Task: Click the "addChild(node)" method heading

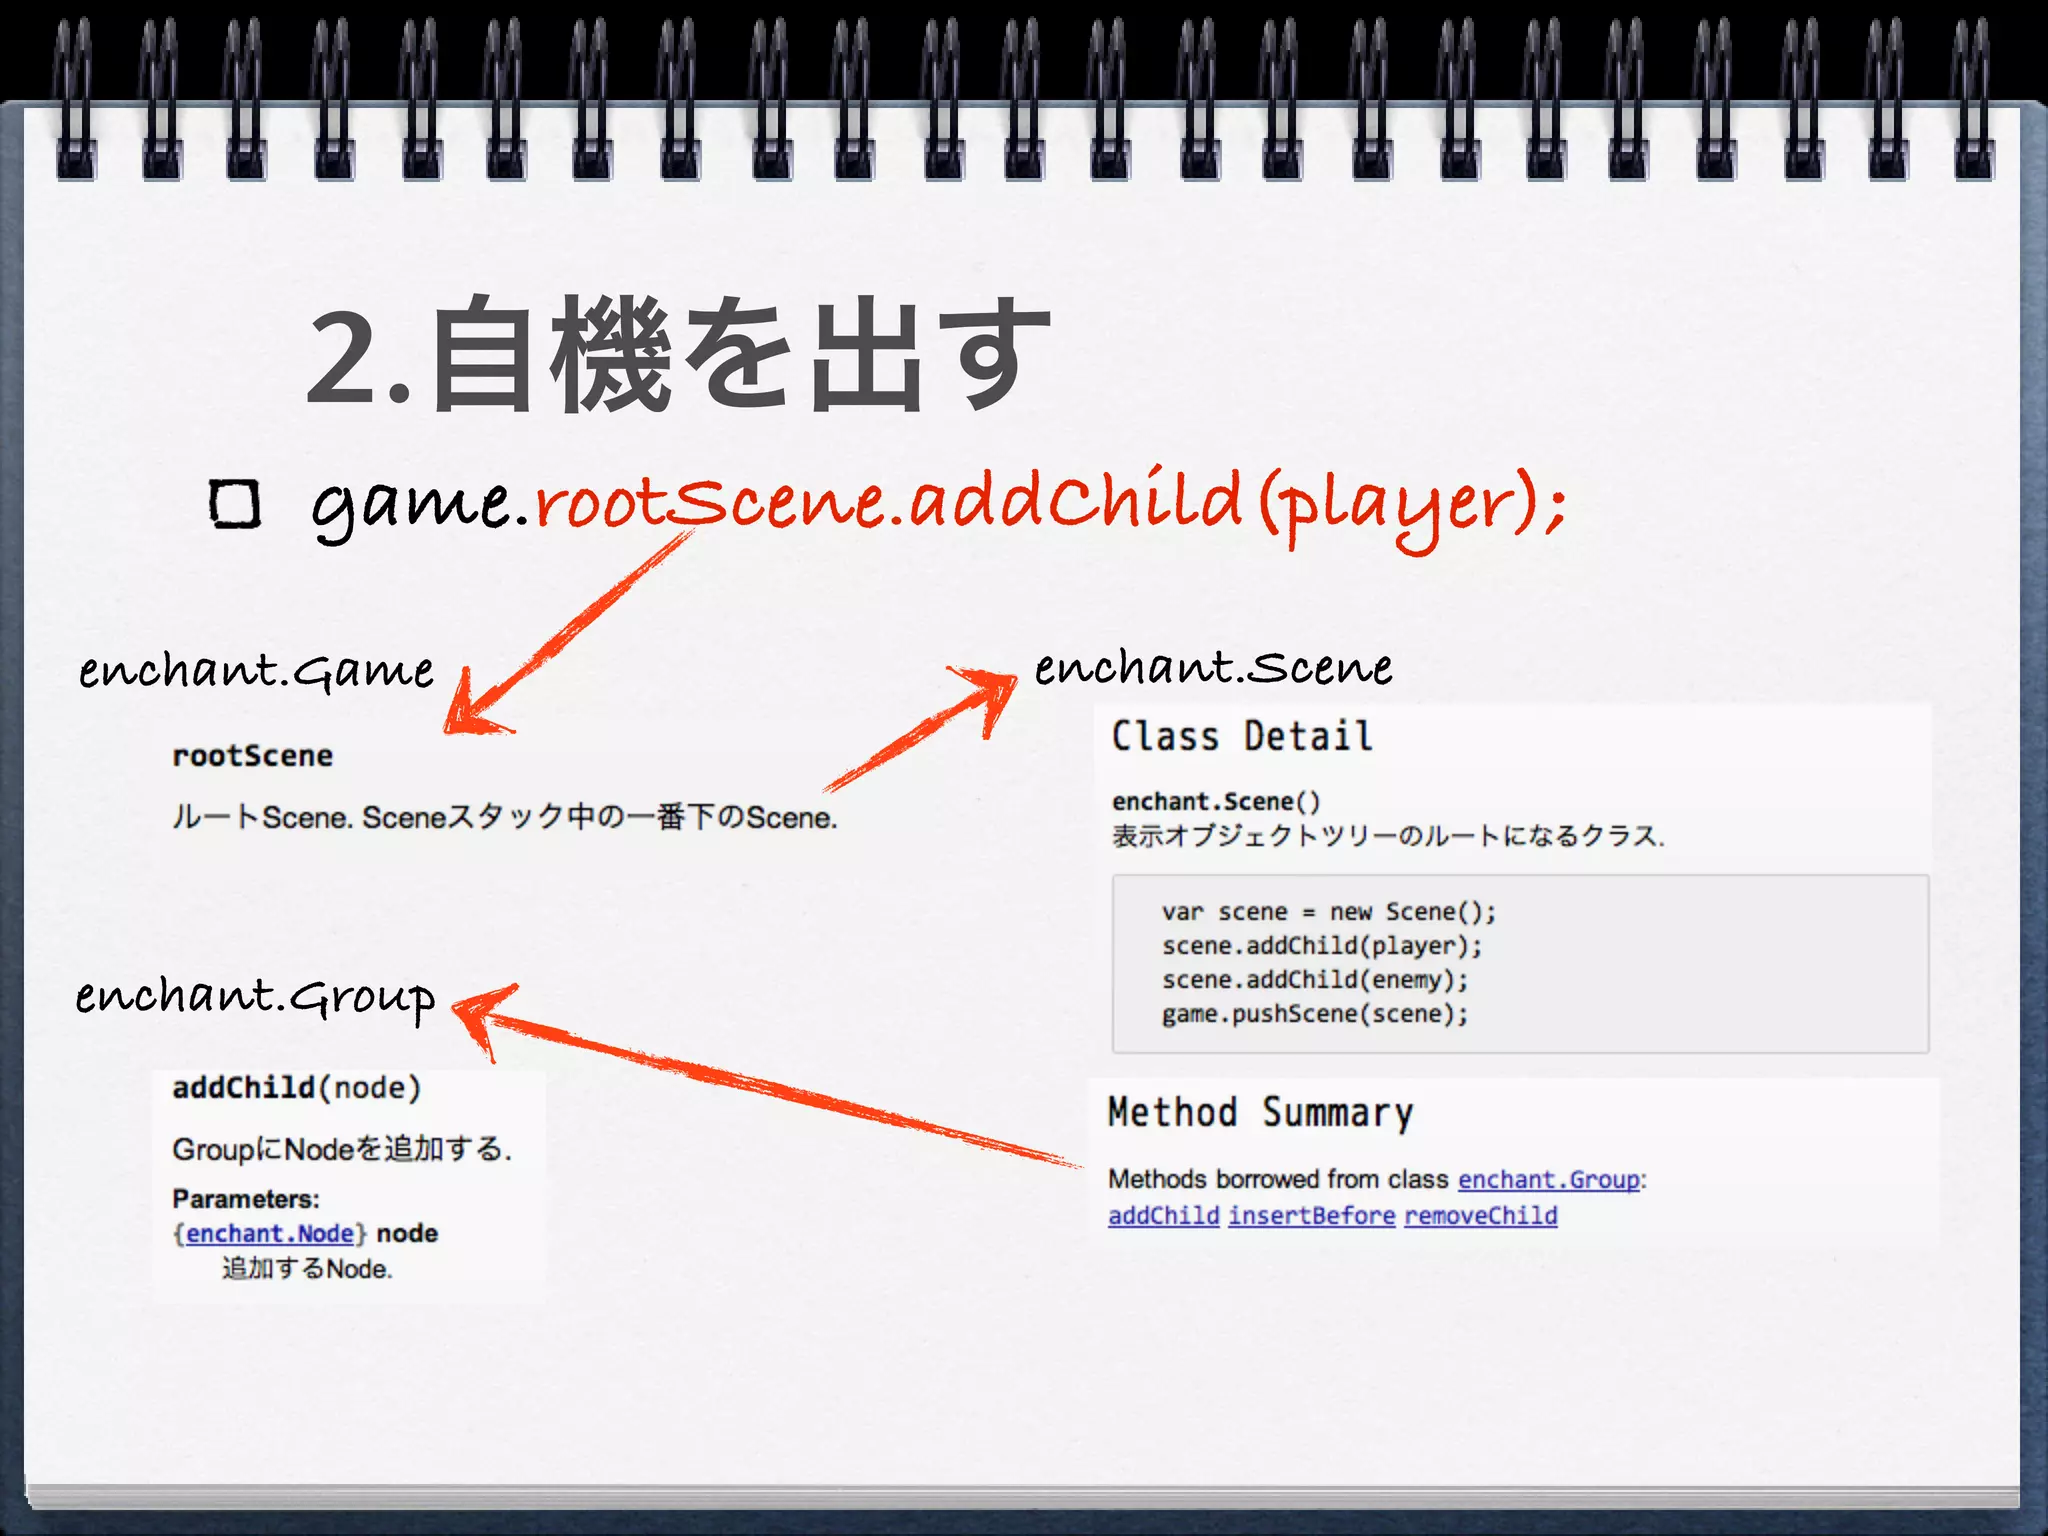Action: point(296,1088)
